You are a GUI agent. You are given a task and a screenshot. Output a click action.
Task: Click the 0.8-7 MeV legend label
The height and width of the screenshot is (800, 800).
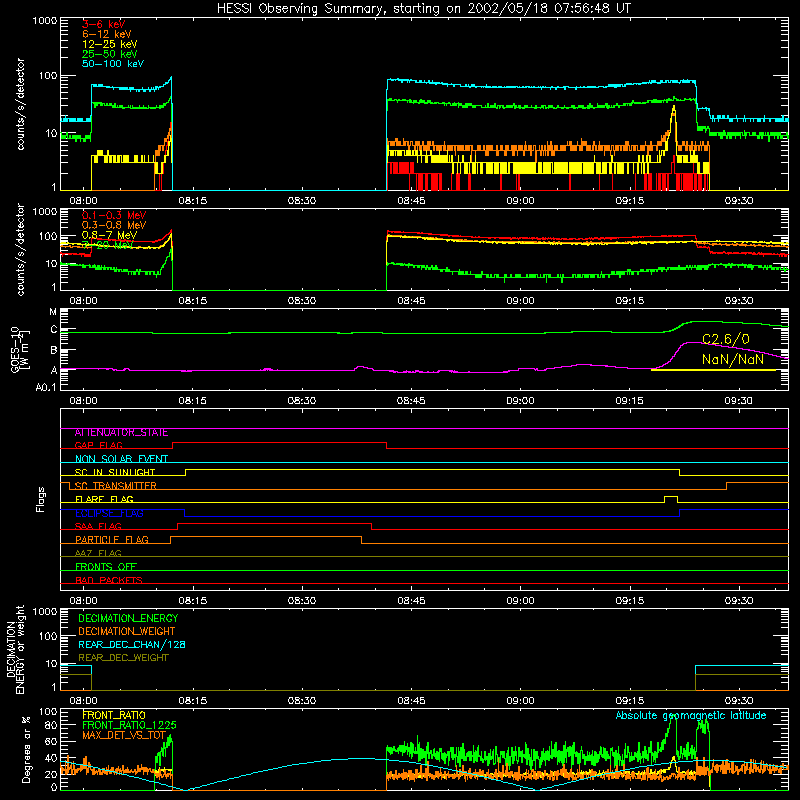[110, 235]
